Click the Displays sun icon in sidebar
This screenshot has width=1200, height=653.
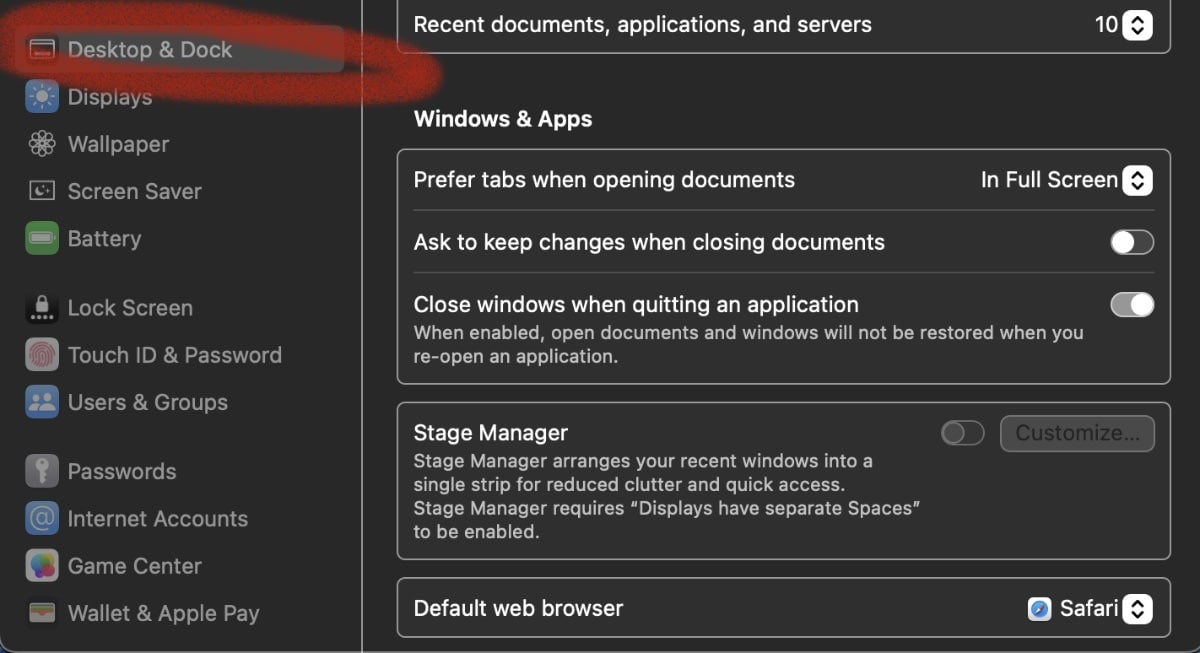coord(42,97)
